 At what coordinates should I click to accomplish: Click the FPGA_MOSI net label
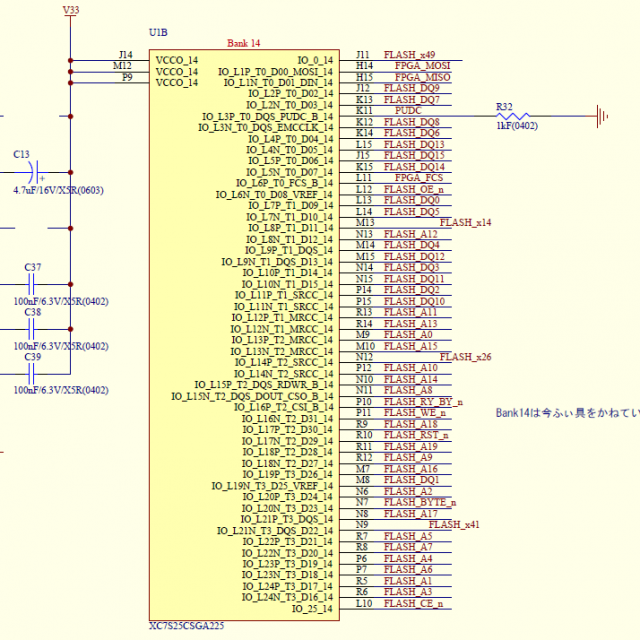click(x=422, y=66)
